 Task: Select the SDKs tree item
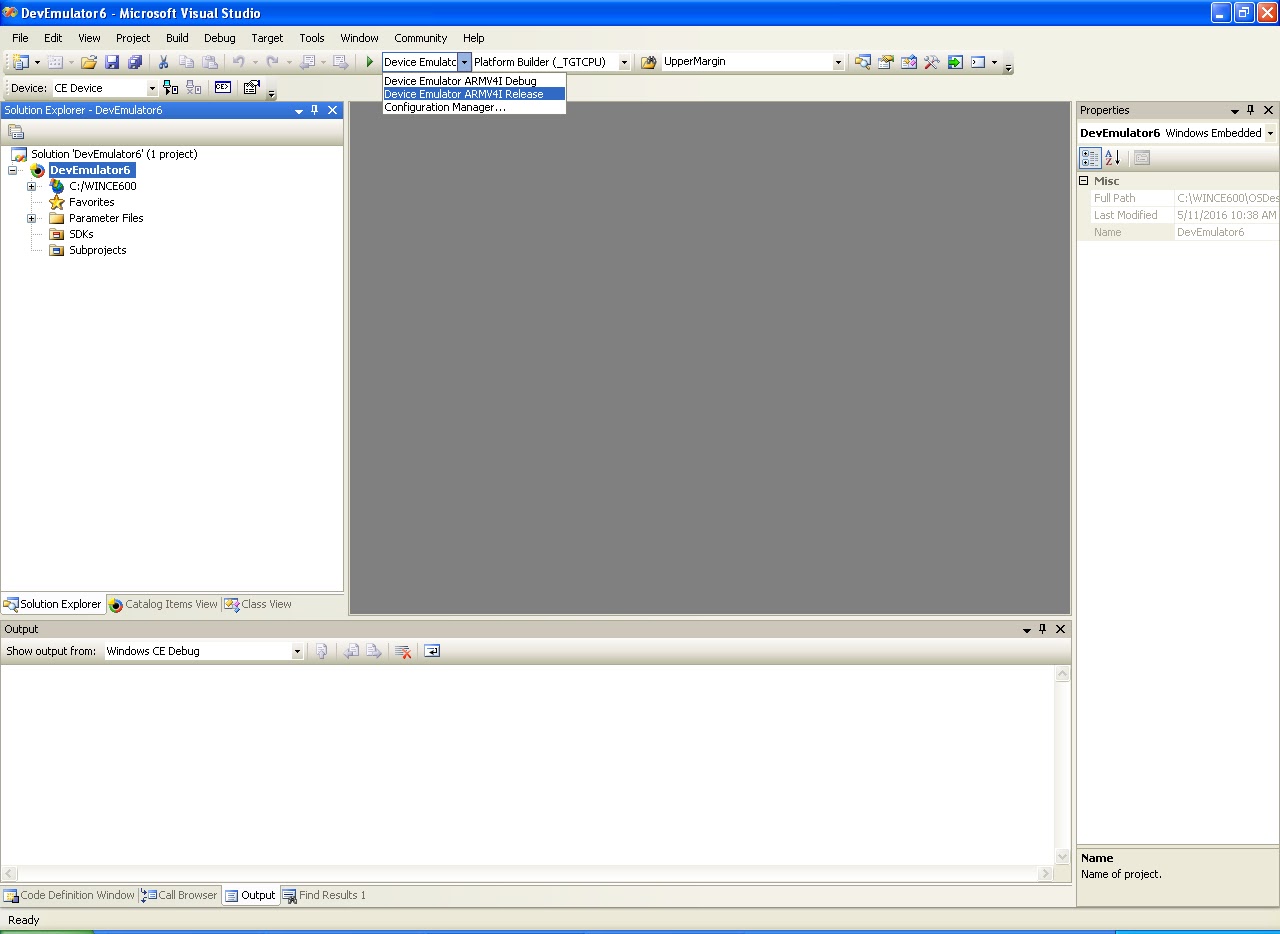[81, 234]
